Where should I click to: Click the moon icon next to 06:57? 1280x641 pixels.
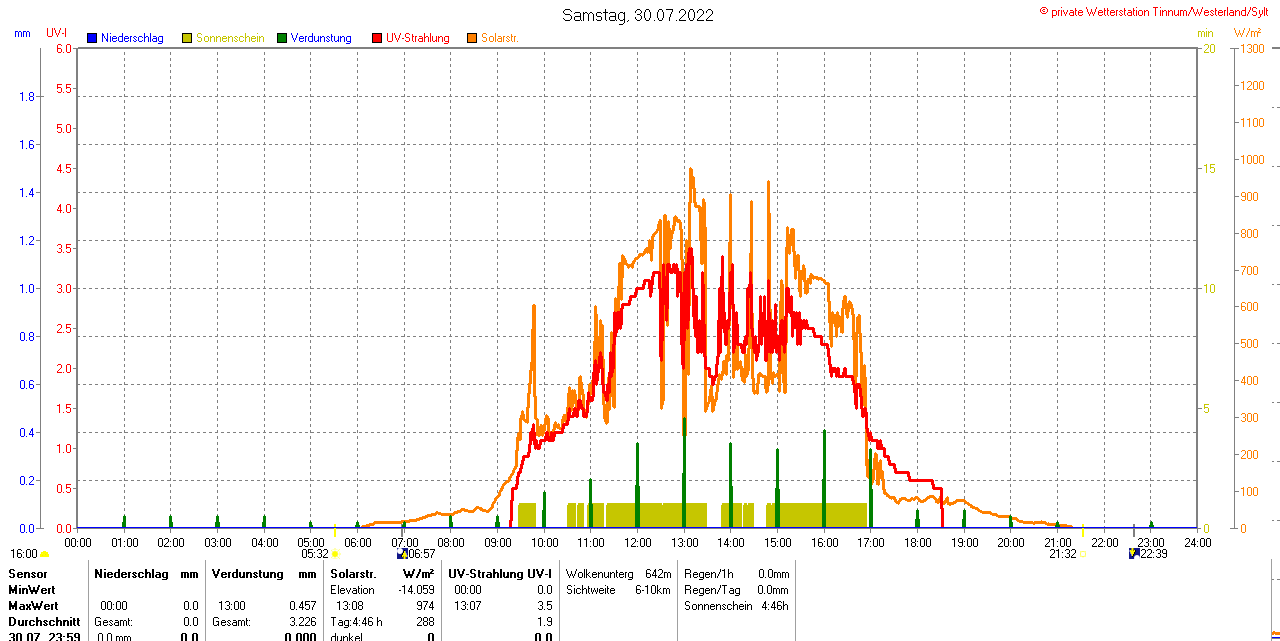pos(402,554)
